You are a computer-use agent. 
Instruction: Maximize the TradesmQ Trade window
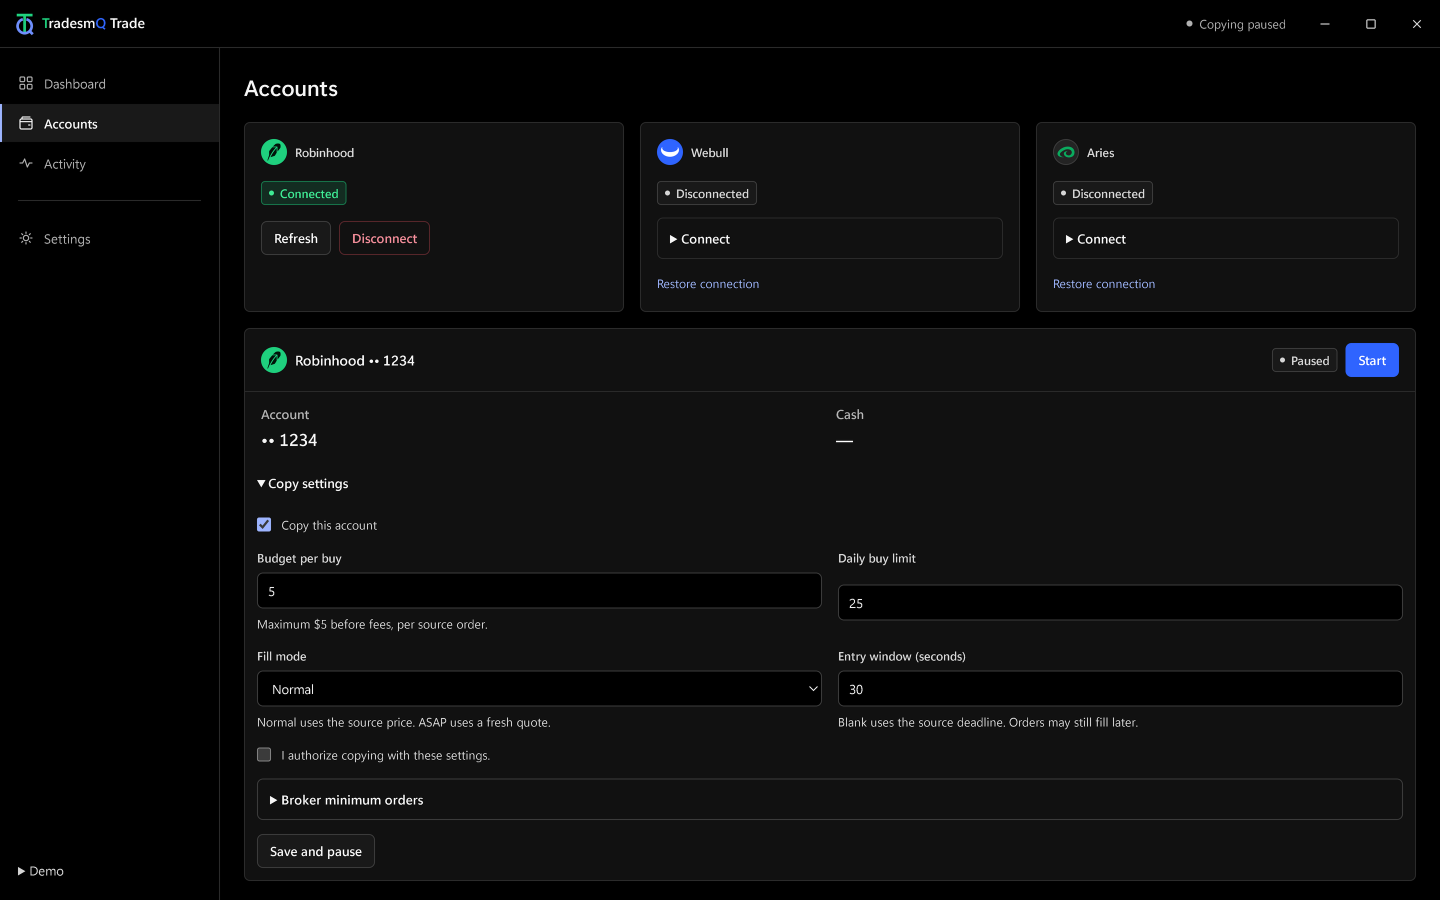[x=1371, y=24]
